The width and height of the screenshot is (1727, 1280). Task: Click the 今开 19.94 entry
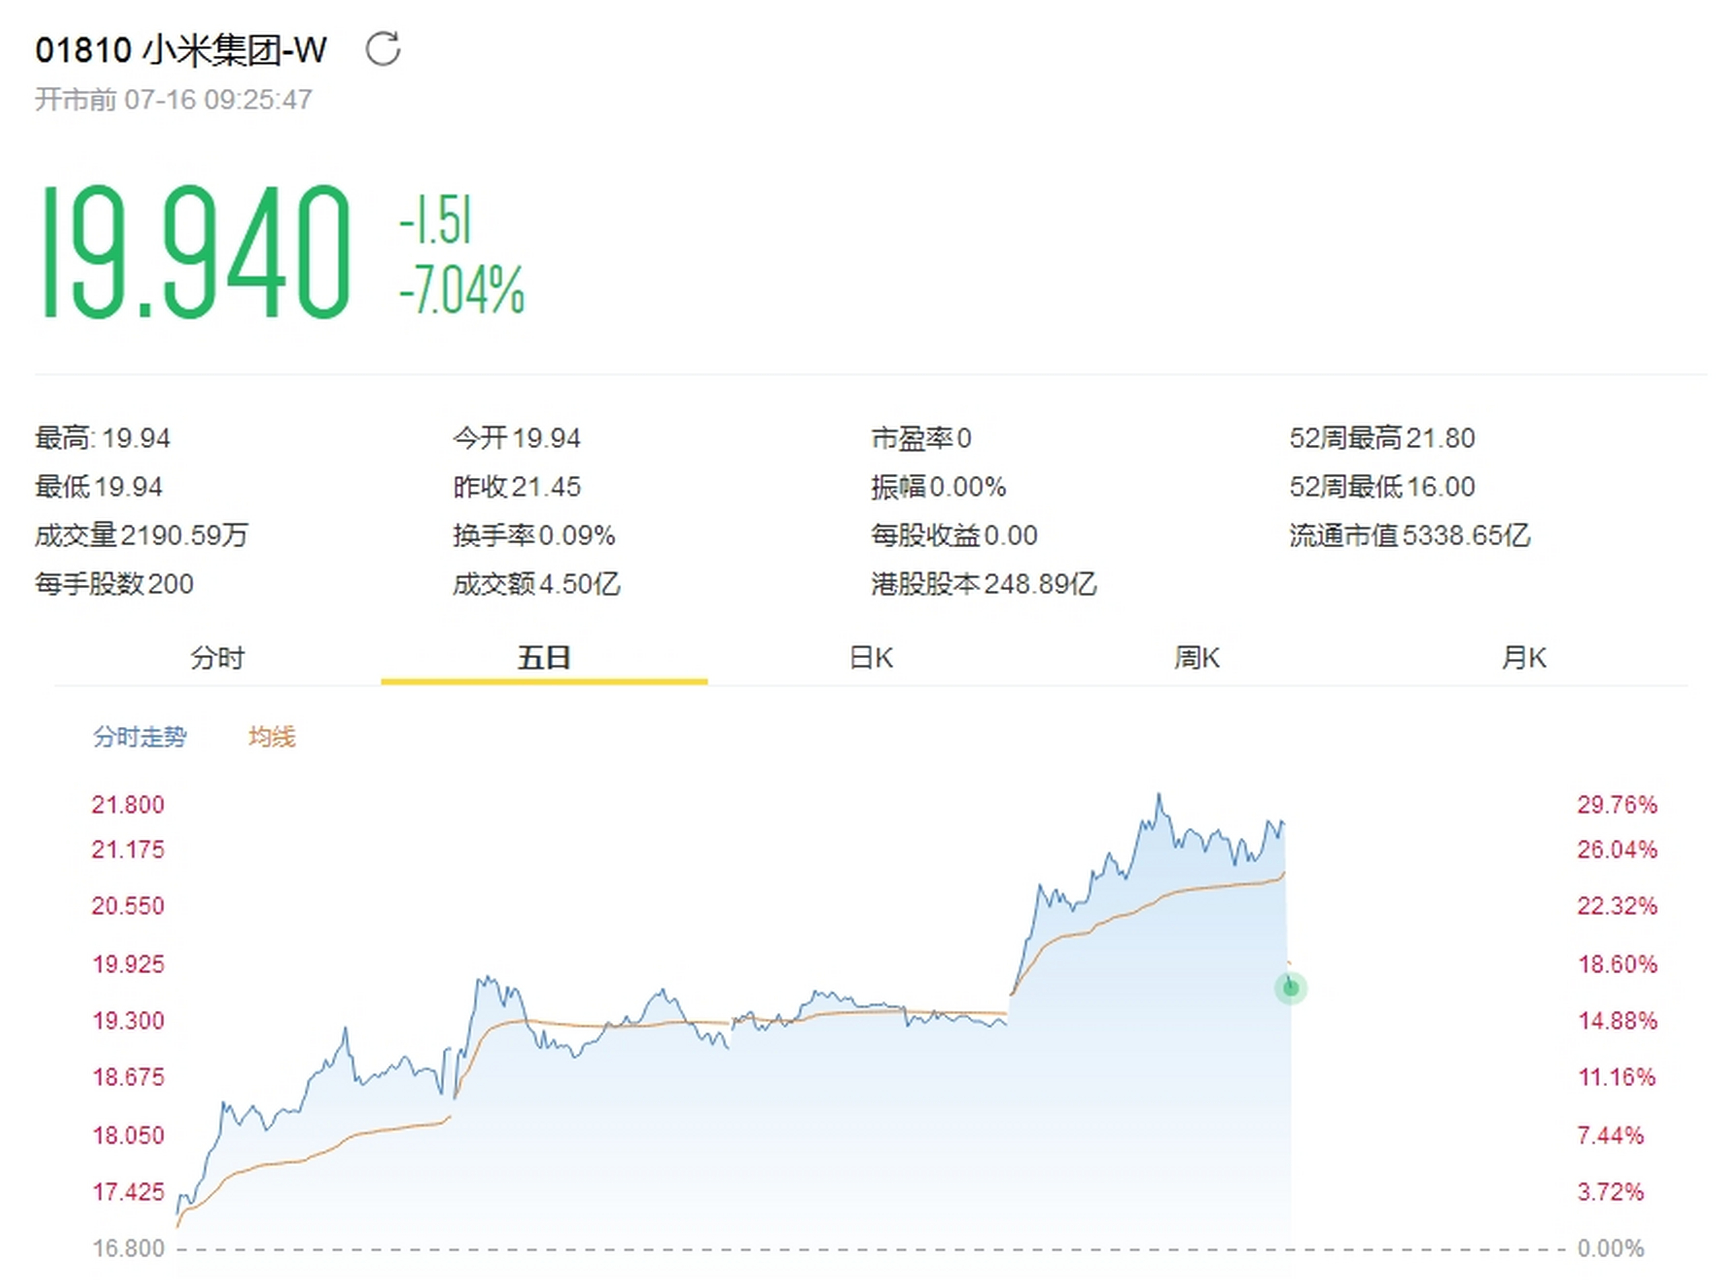517,438
